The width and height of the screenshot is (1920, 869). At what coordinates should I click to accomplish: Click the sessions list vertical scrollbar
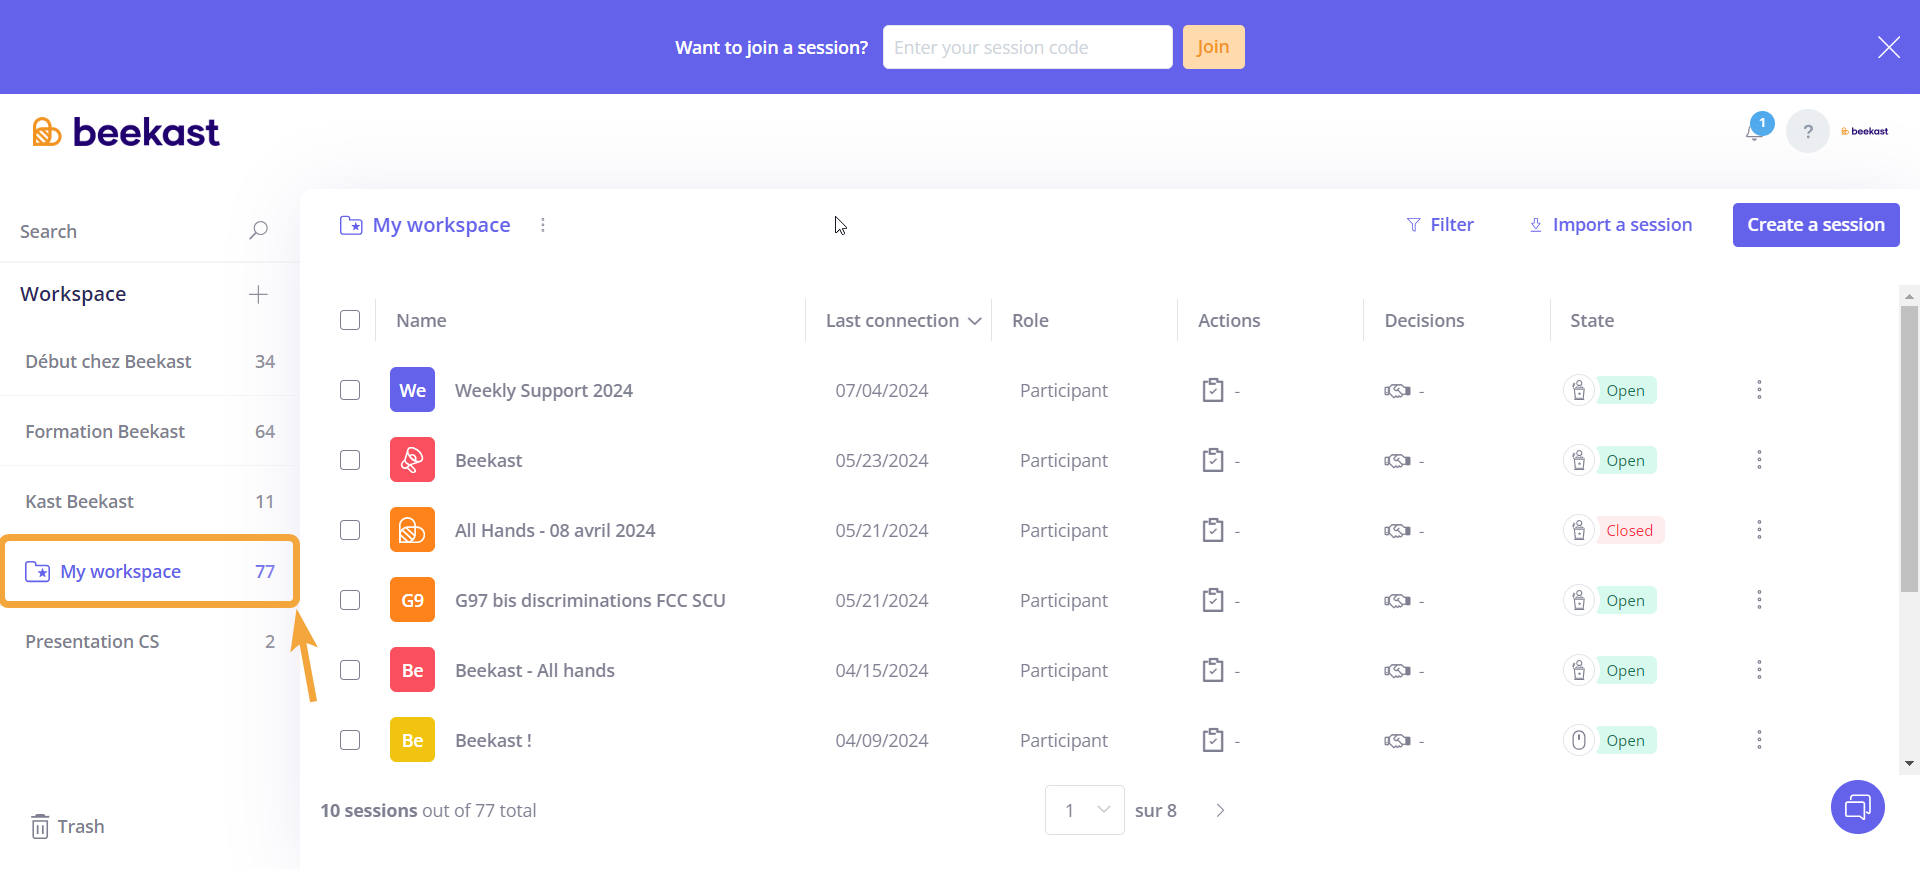1909,449
